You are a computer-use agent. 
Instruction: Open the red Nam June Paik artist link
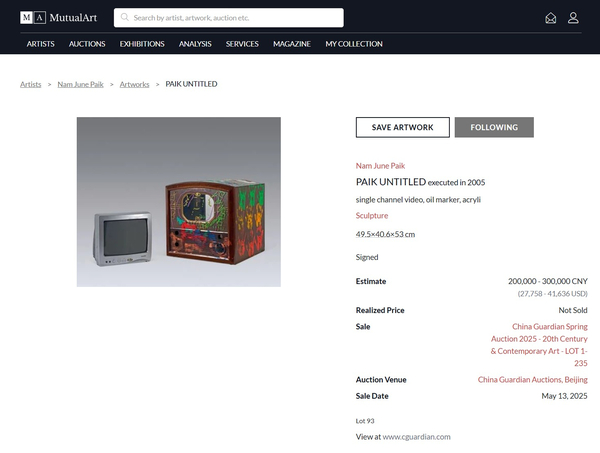pos(380,166)
